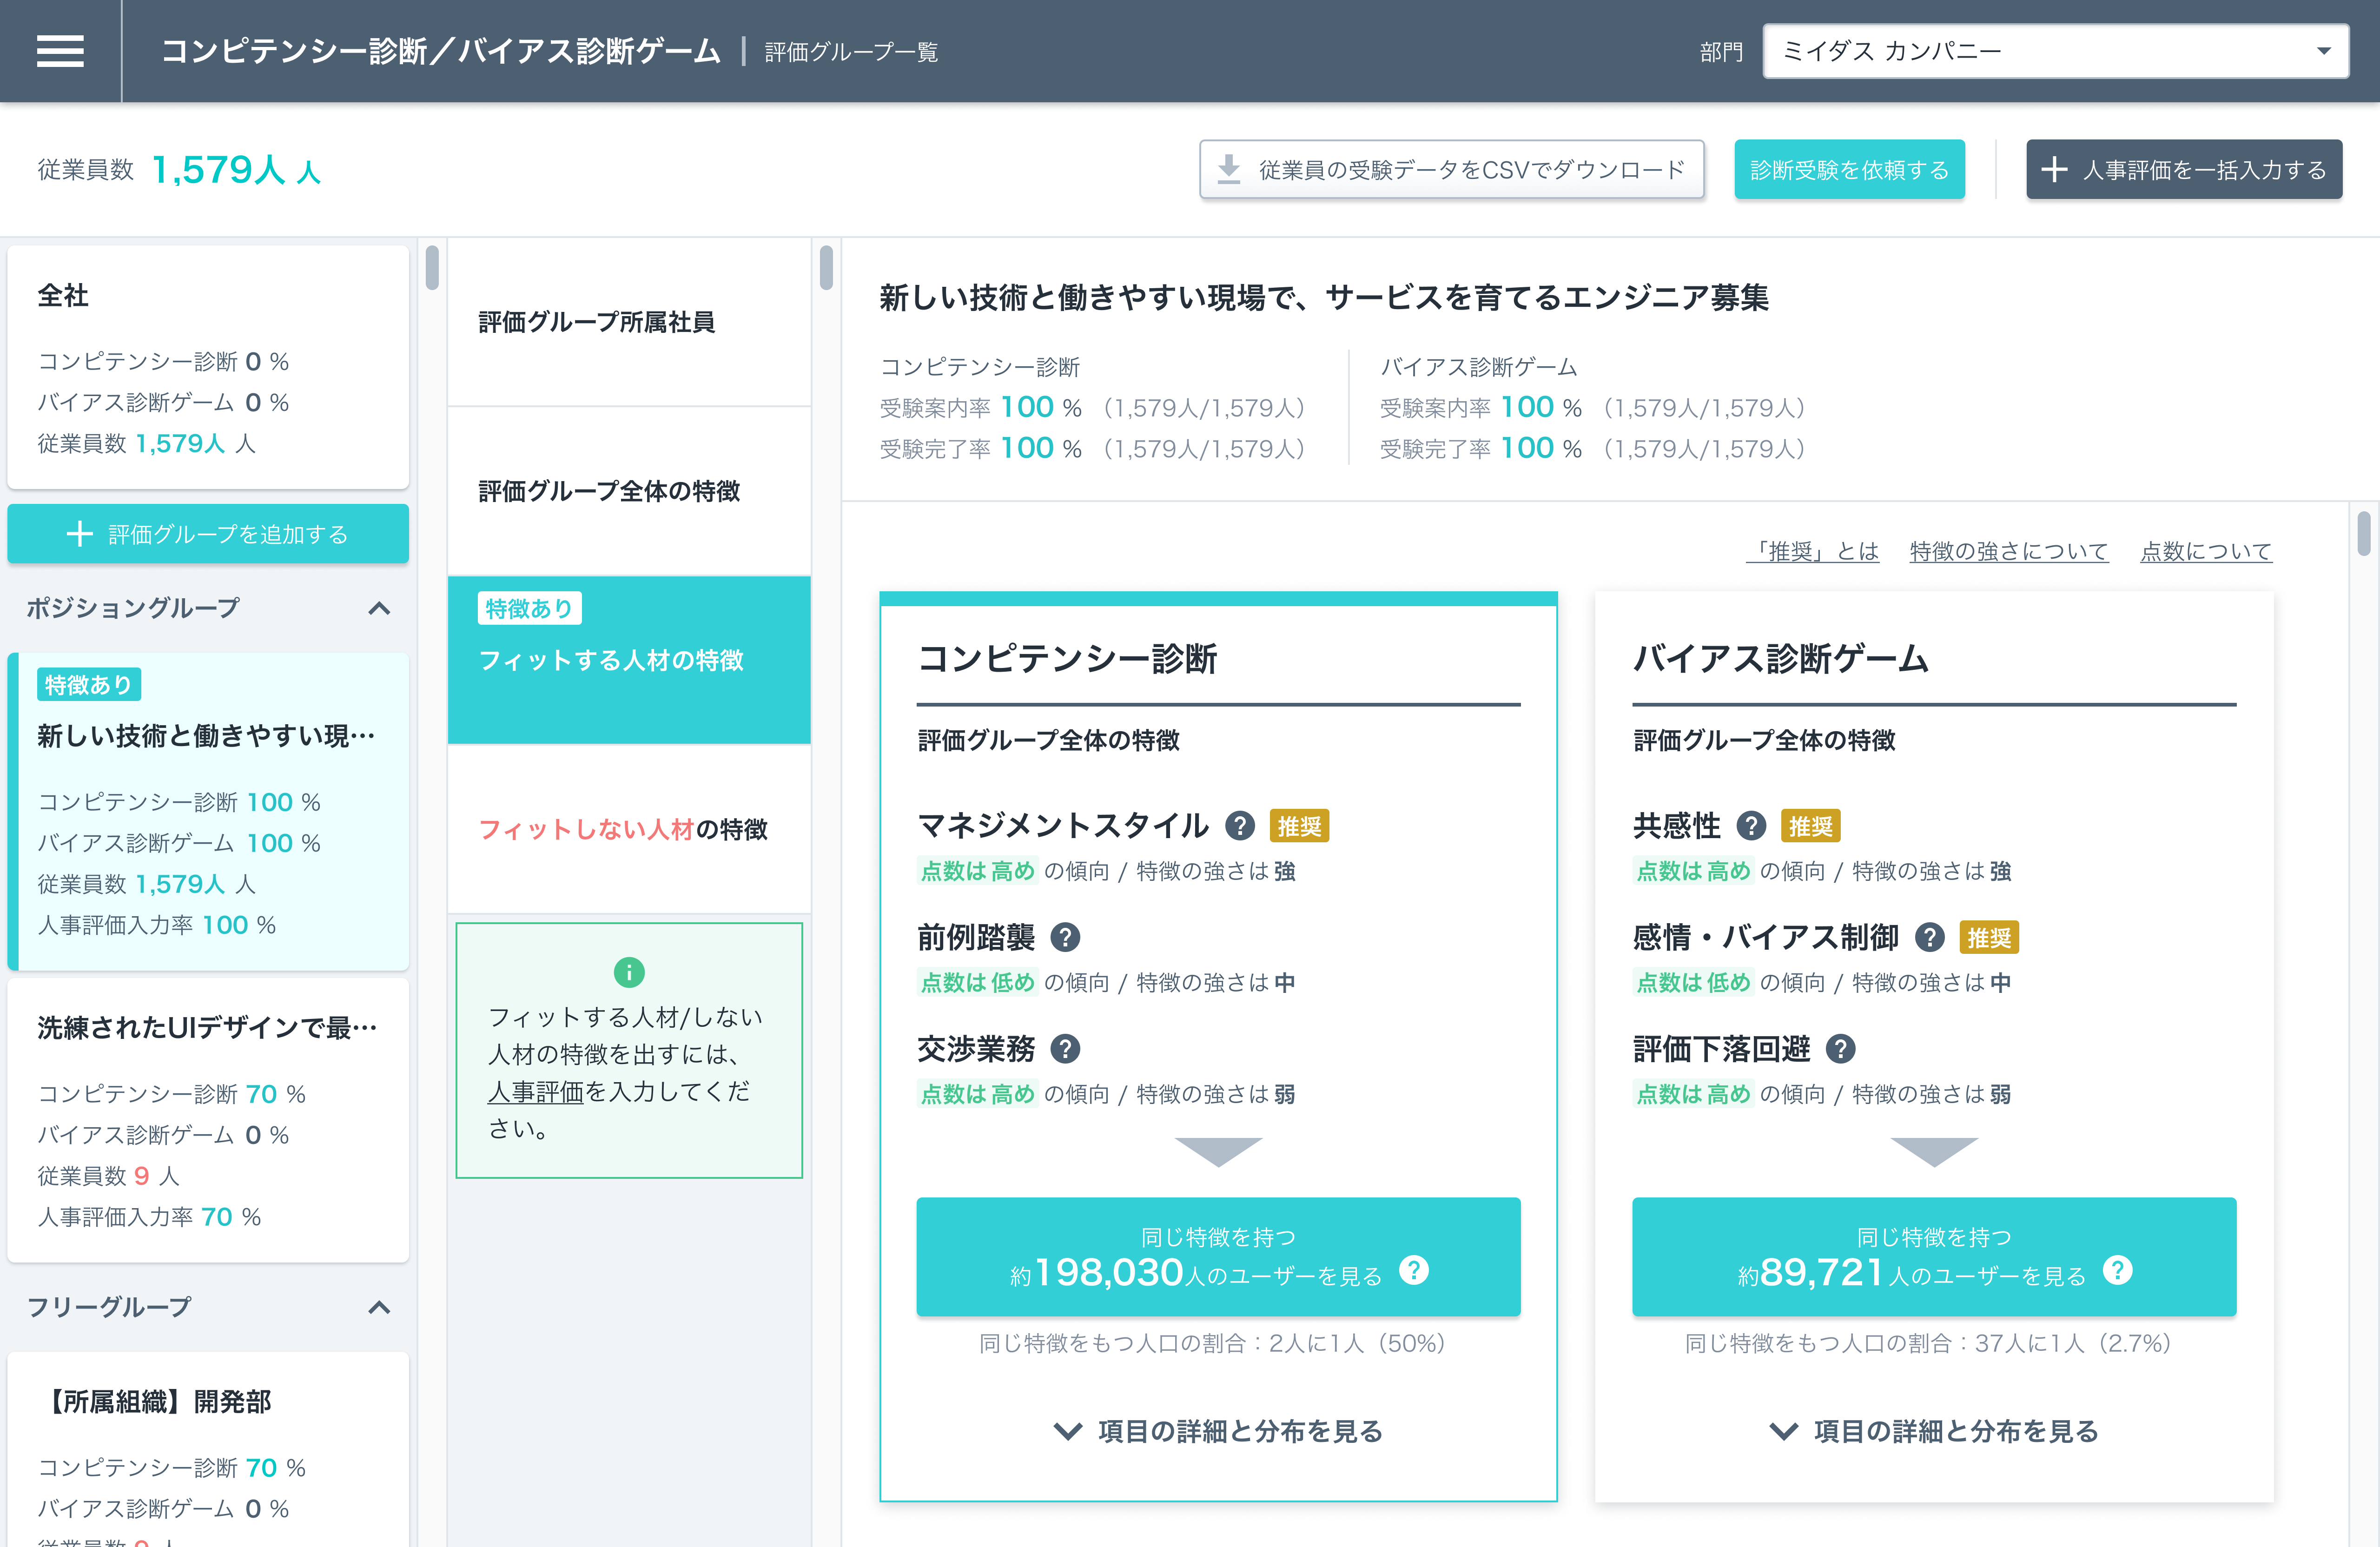2380x1547 pixels.
Task: Click help icon next to 評価下落回避
Action: click(1840, 1049)
